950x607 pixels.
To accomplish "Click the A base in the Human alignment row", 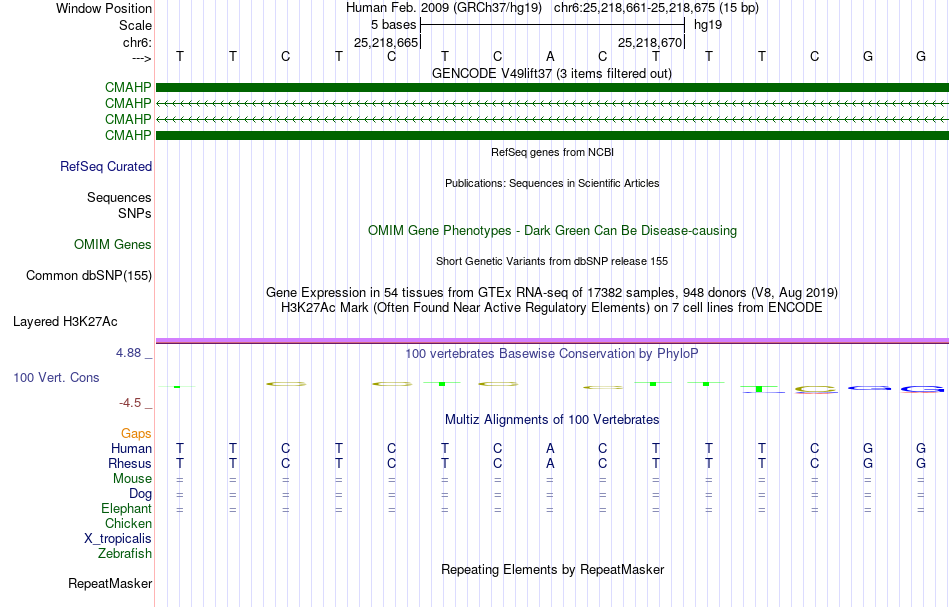I will pos(550,448).
